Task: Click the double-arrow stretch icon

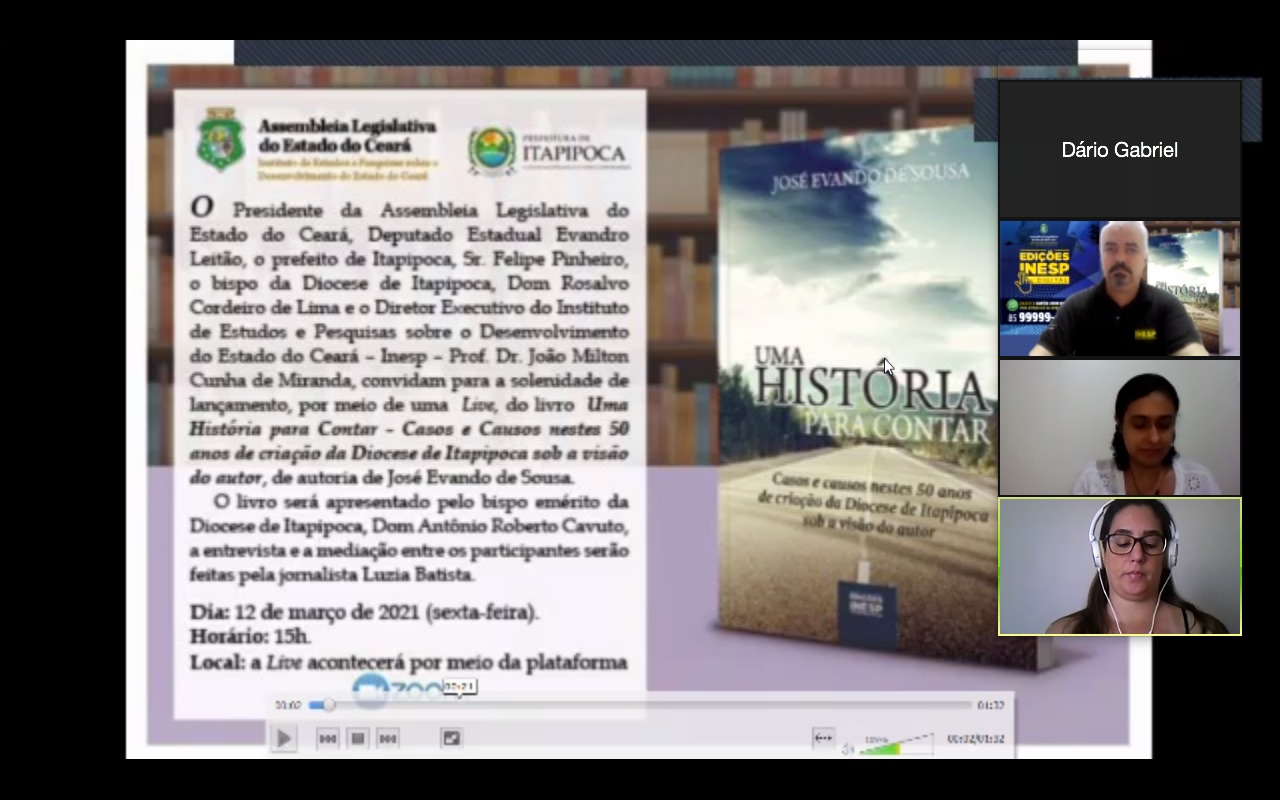Action: (823, 738)
